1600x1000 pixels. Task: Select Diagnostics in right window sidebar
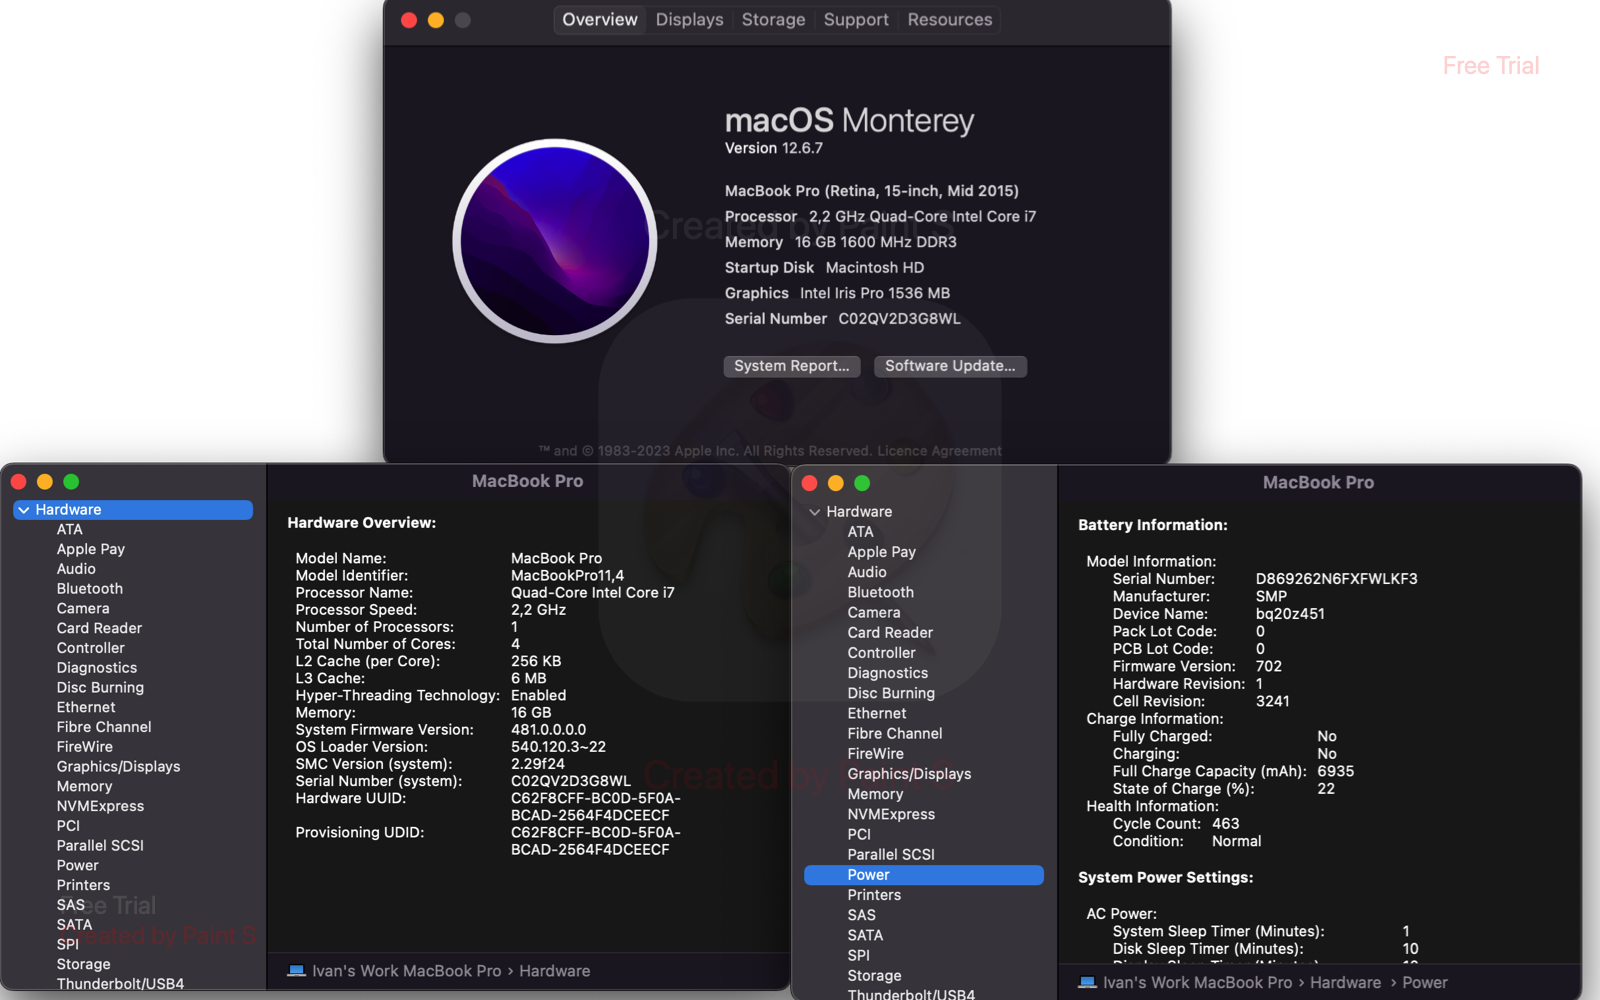pyautogui.click(x=888, y=673)
